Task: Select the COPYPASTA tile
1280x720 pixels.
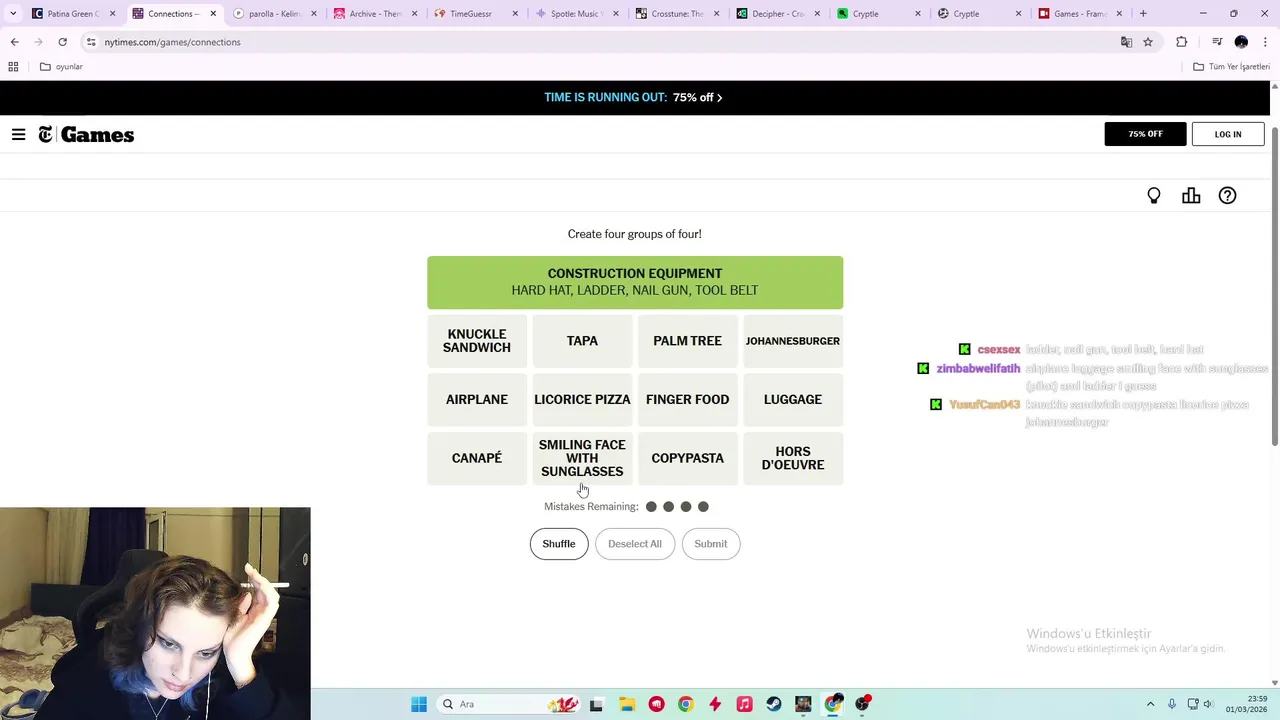Action: tap(687, 458)
